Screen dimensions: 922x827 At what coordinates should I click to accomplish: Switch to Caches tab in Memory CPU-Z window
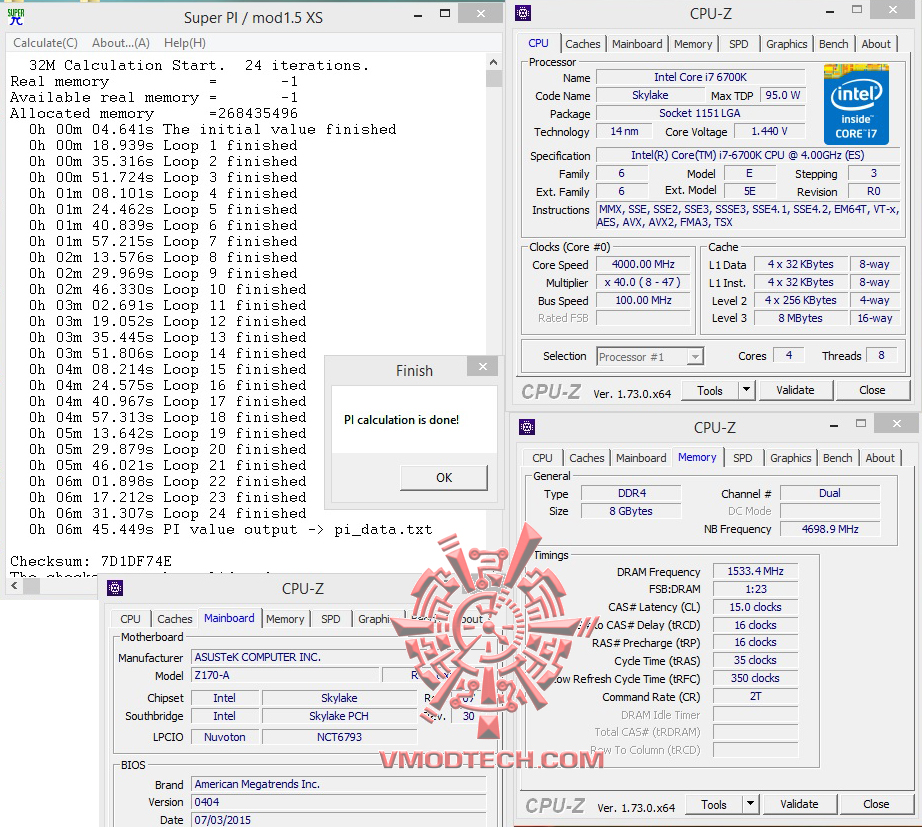[586, 458]
